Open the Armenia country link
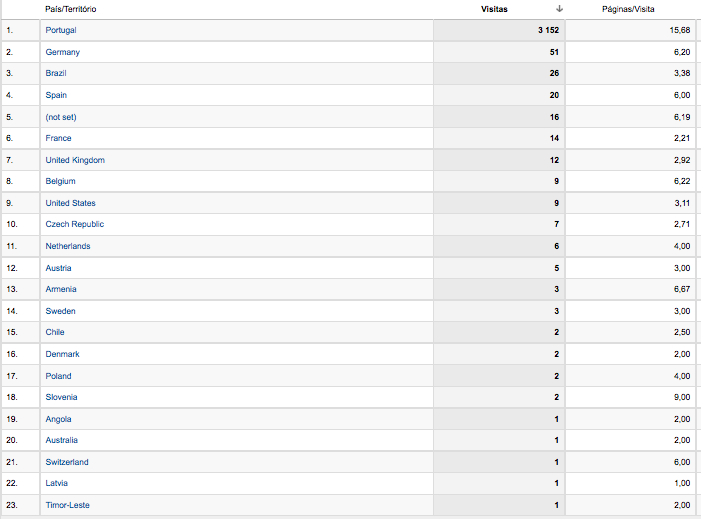The width and height of the screenshot is (701, 519). pyautogui.click(x=61, y=289)
